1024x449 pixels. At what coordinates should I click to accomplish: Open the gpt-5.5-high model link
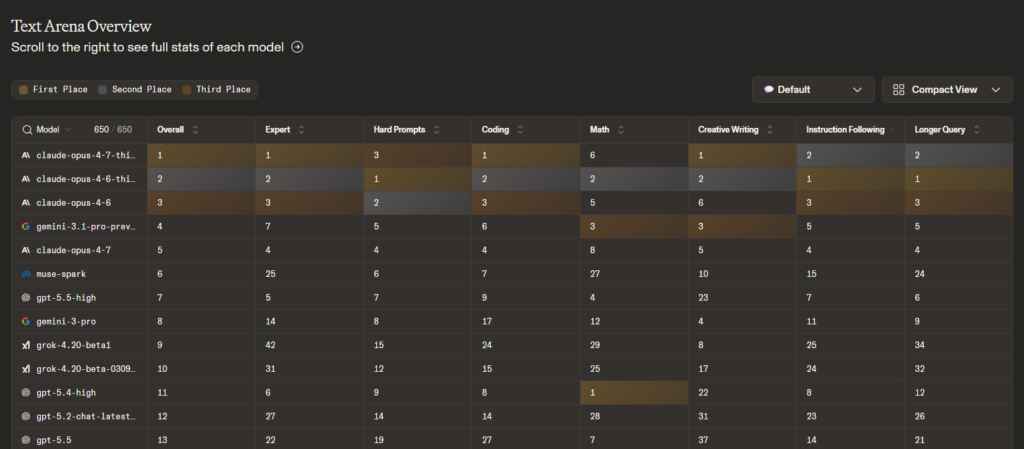66,298
